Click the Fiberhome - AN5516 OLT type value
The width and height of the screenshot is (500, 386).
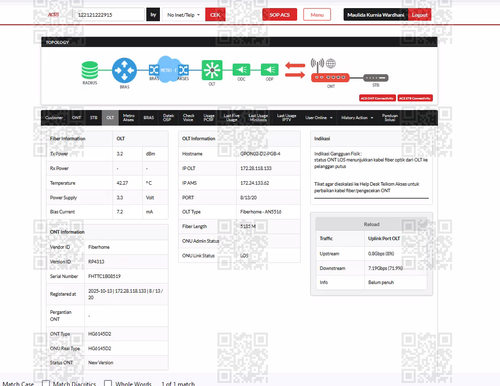point(261,212)
